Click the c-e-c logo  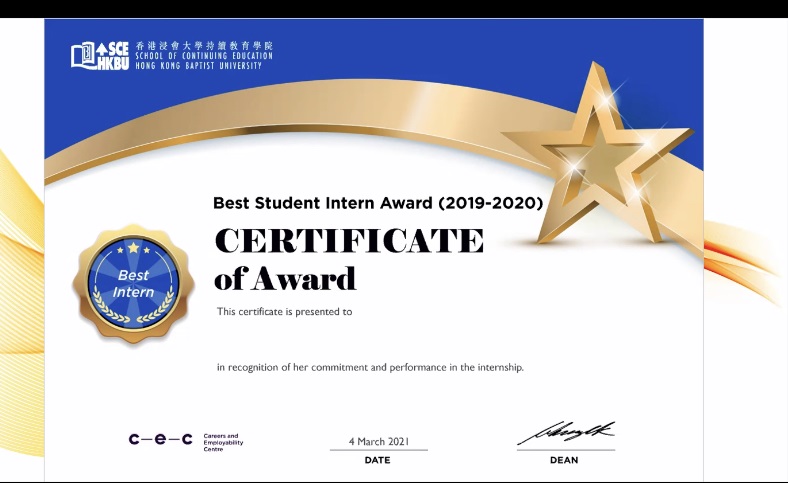pyautogui.click(x=160, y=439)
